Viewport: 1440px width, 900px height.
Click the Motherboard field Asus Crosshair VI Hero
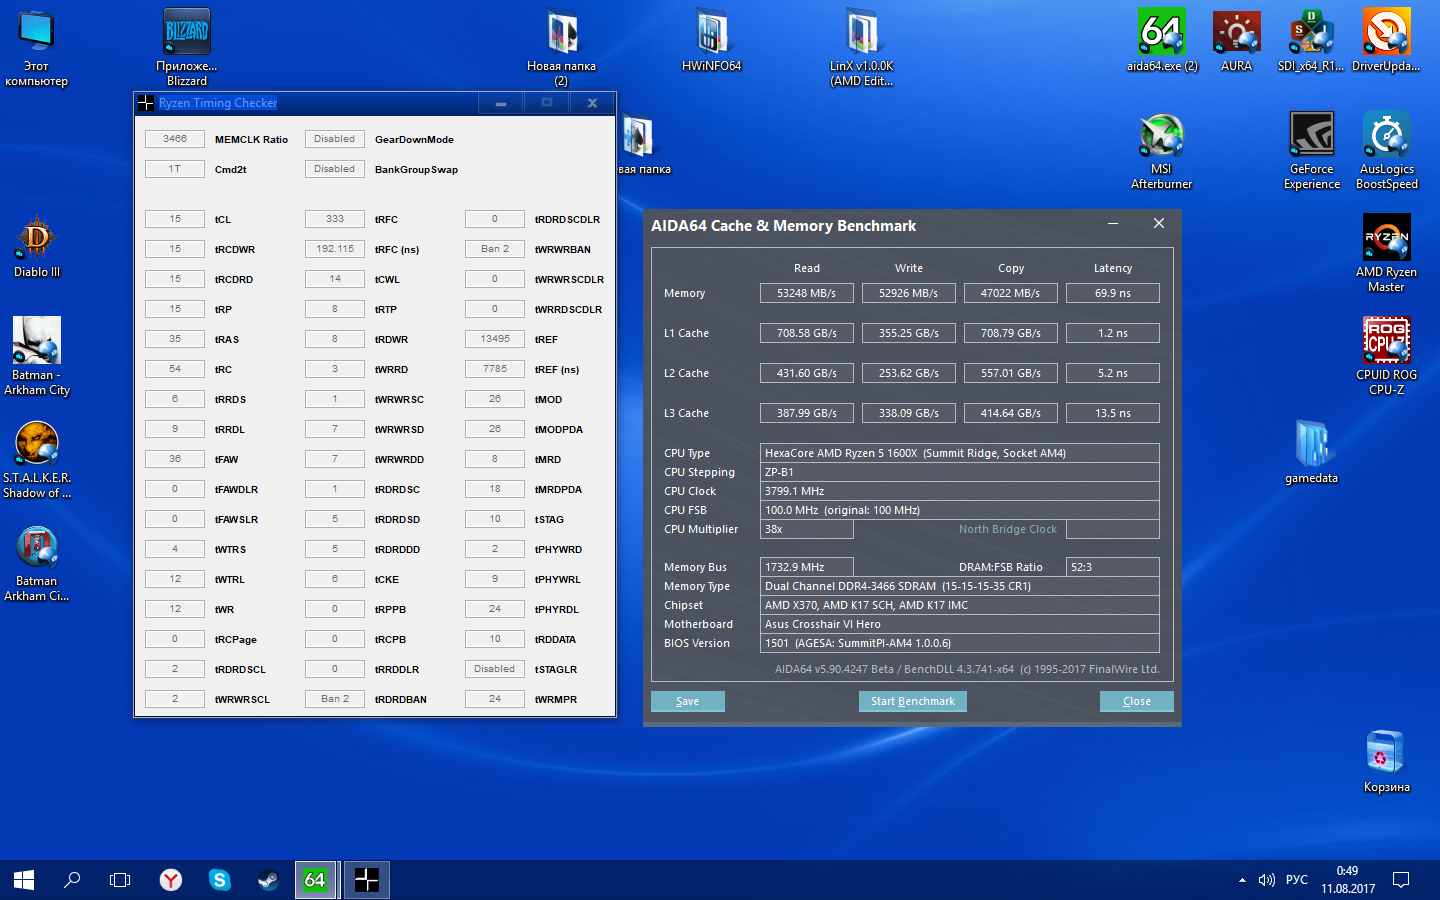(960, 624)
